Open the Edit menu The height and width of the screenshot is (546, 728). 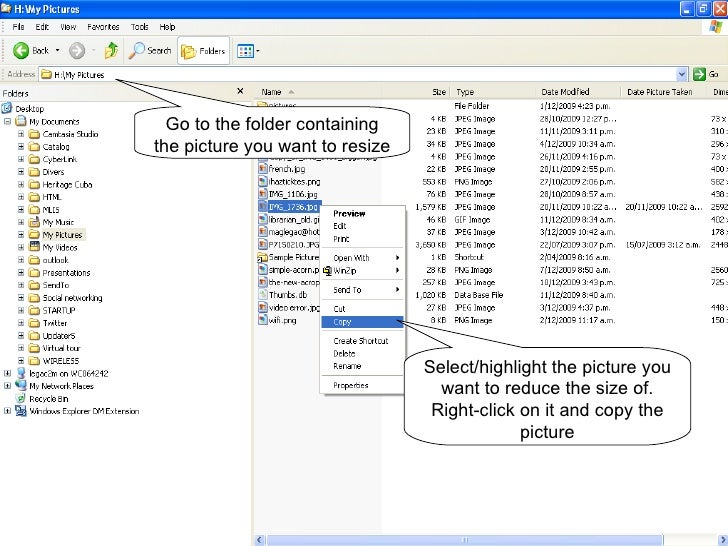[42, 27]
